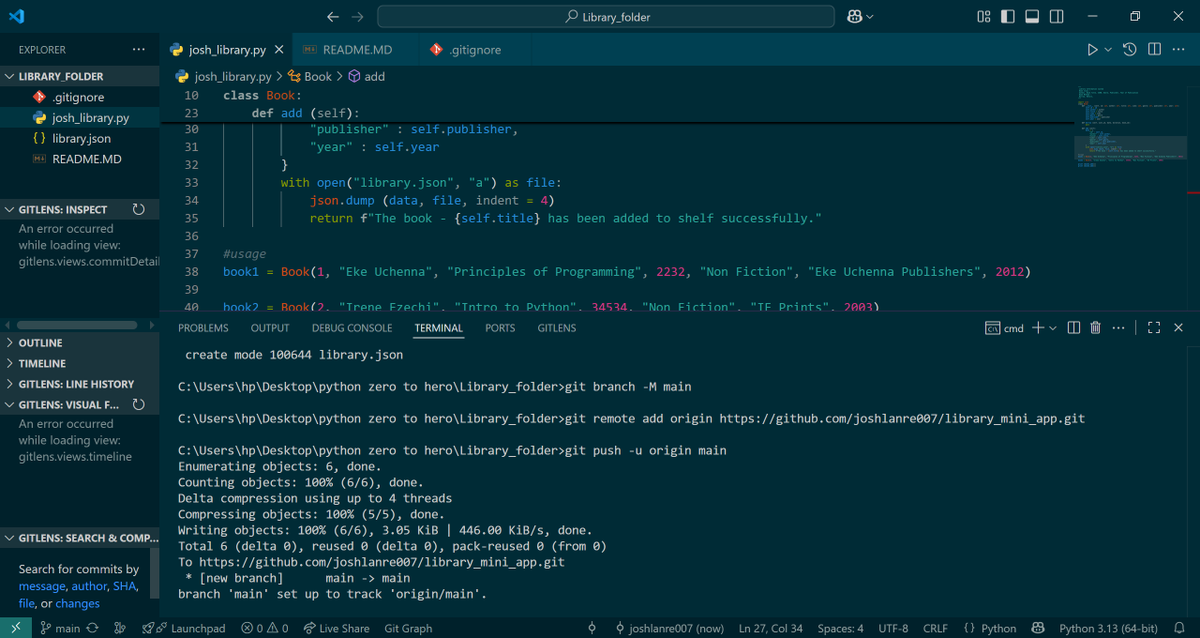
Task: Refresh the GitLens Inspect view
Action: [138, 210]
